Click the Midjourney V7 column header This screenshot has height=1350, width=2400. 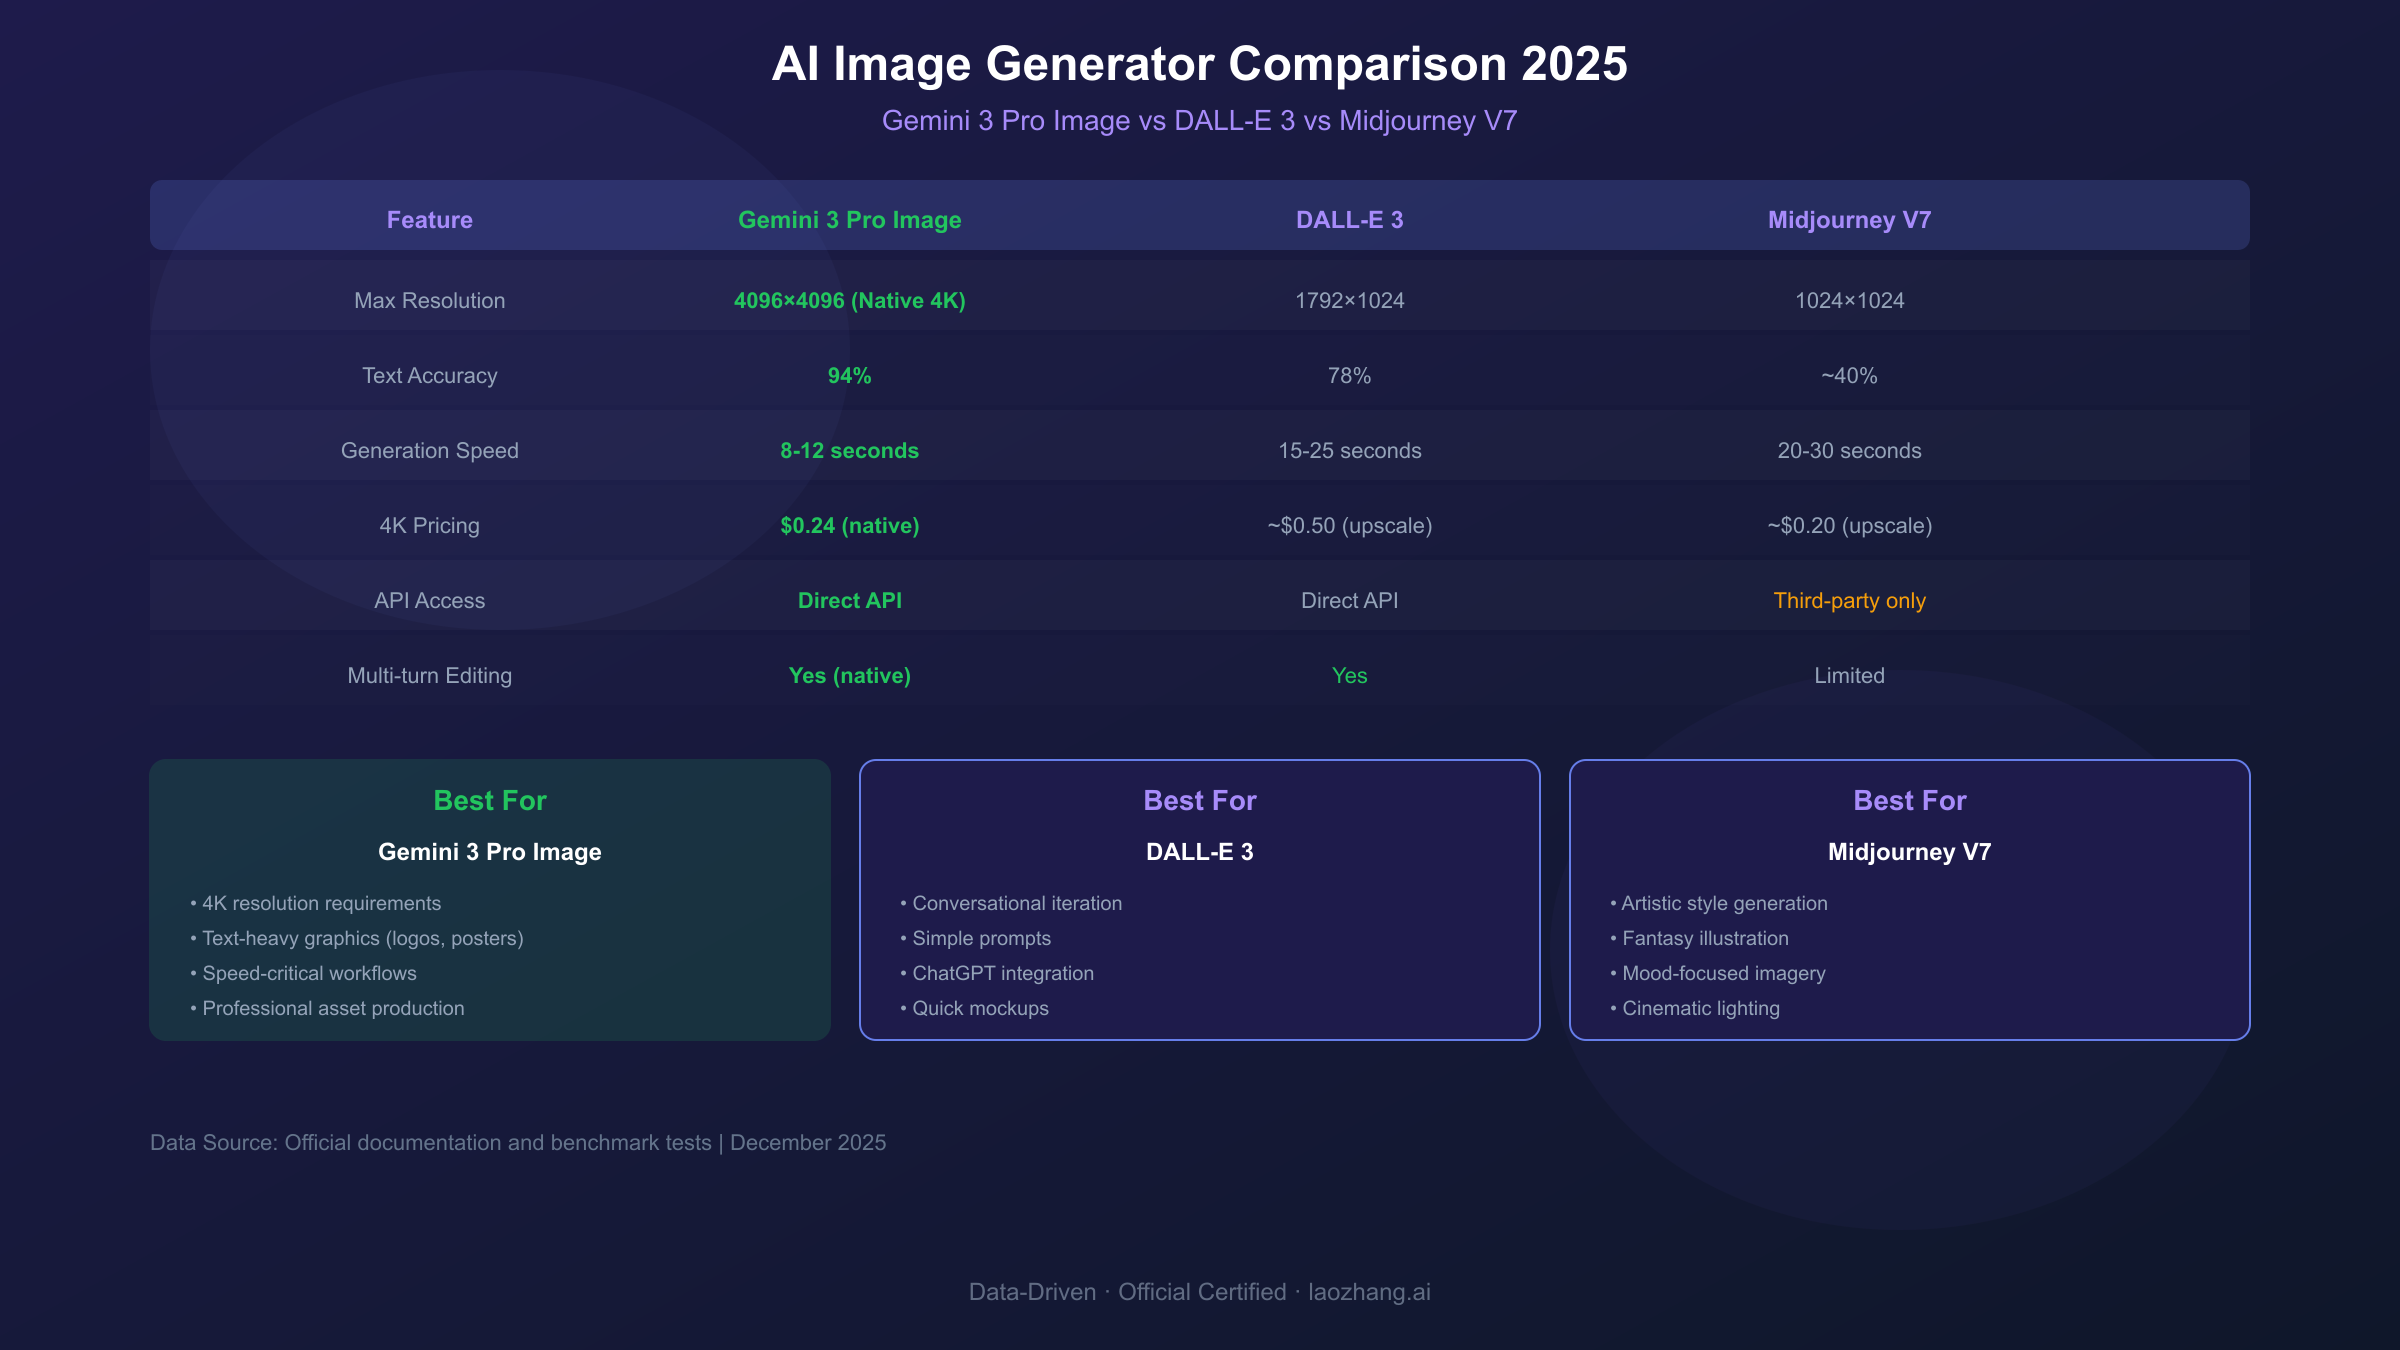click(1849, 220)
